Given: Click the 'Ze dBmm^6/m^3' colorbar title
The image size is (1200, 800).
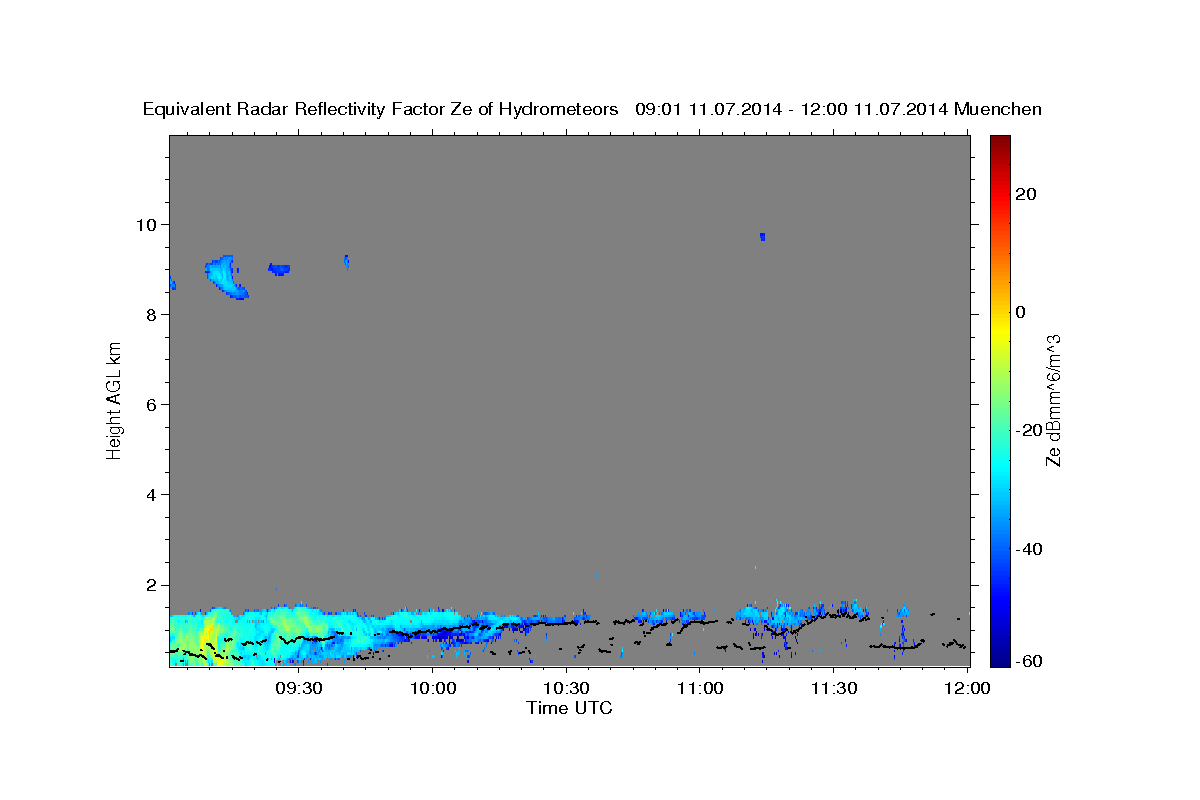Looking at the screenshot, I should [x=1053, y=400].
